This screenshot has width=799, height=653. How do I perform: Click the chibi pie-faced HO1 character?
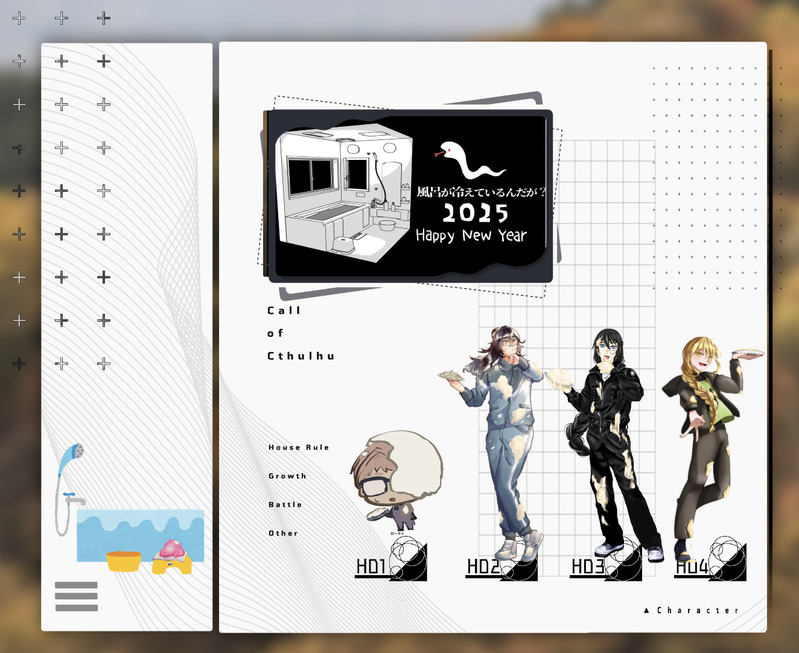coord(396,480)
